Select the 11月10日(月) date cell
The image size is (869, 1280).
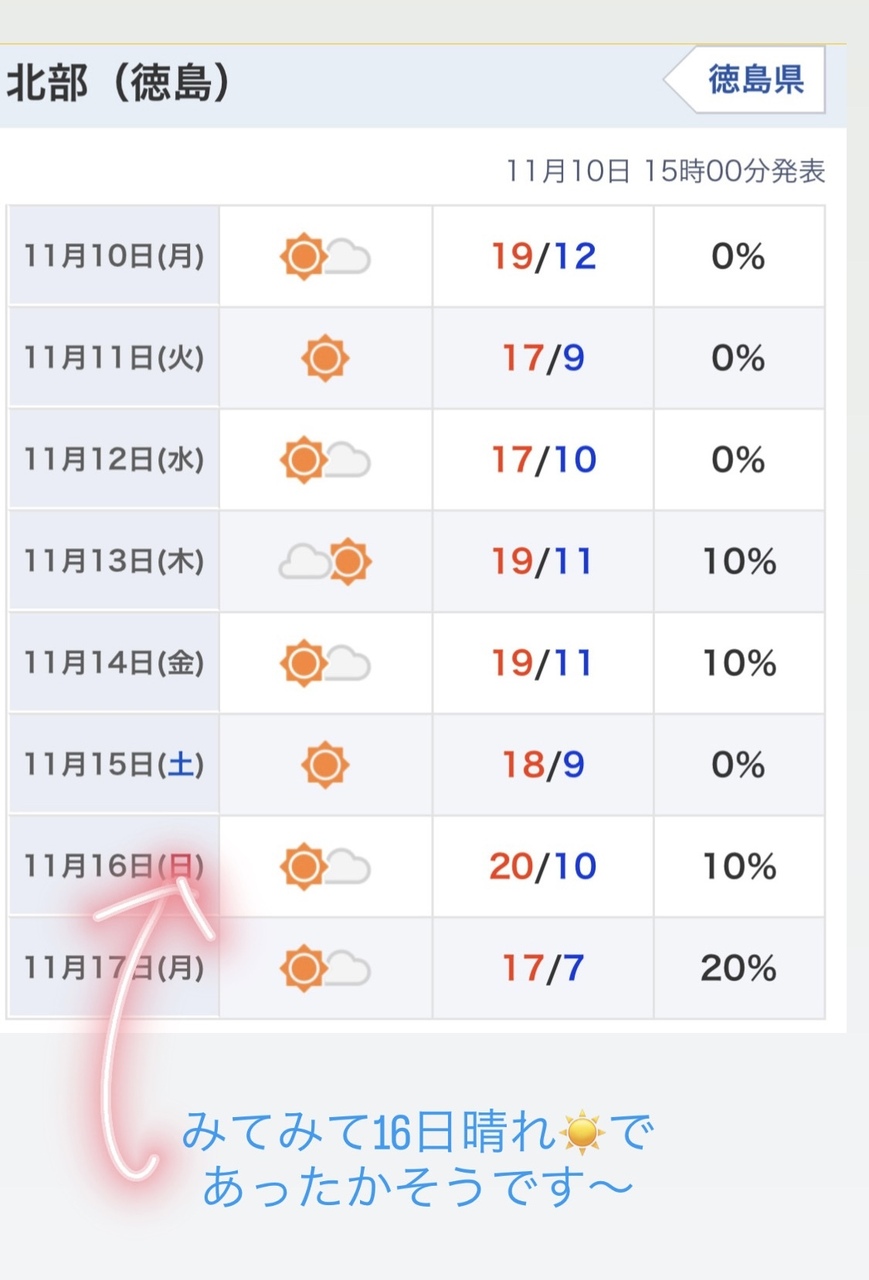click(114, 257)
